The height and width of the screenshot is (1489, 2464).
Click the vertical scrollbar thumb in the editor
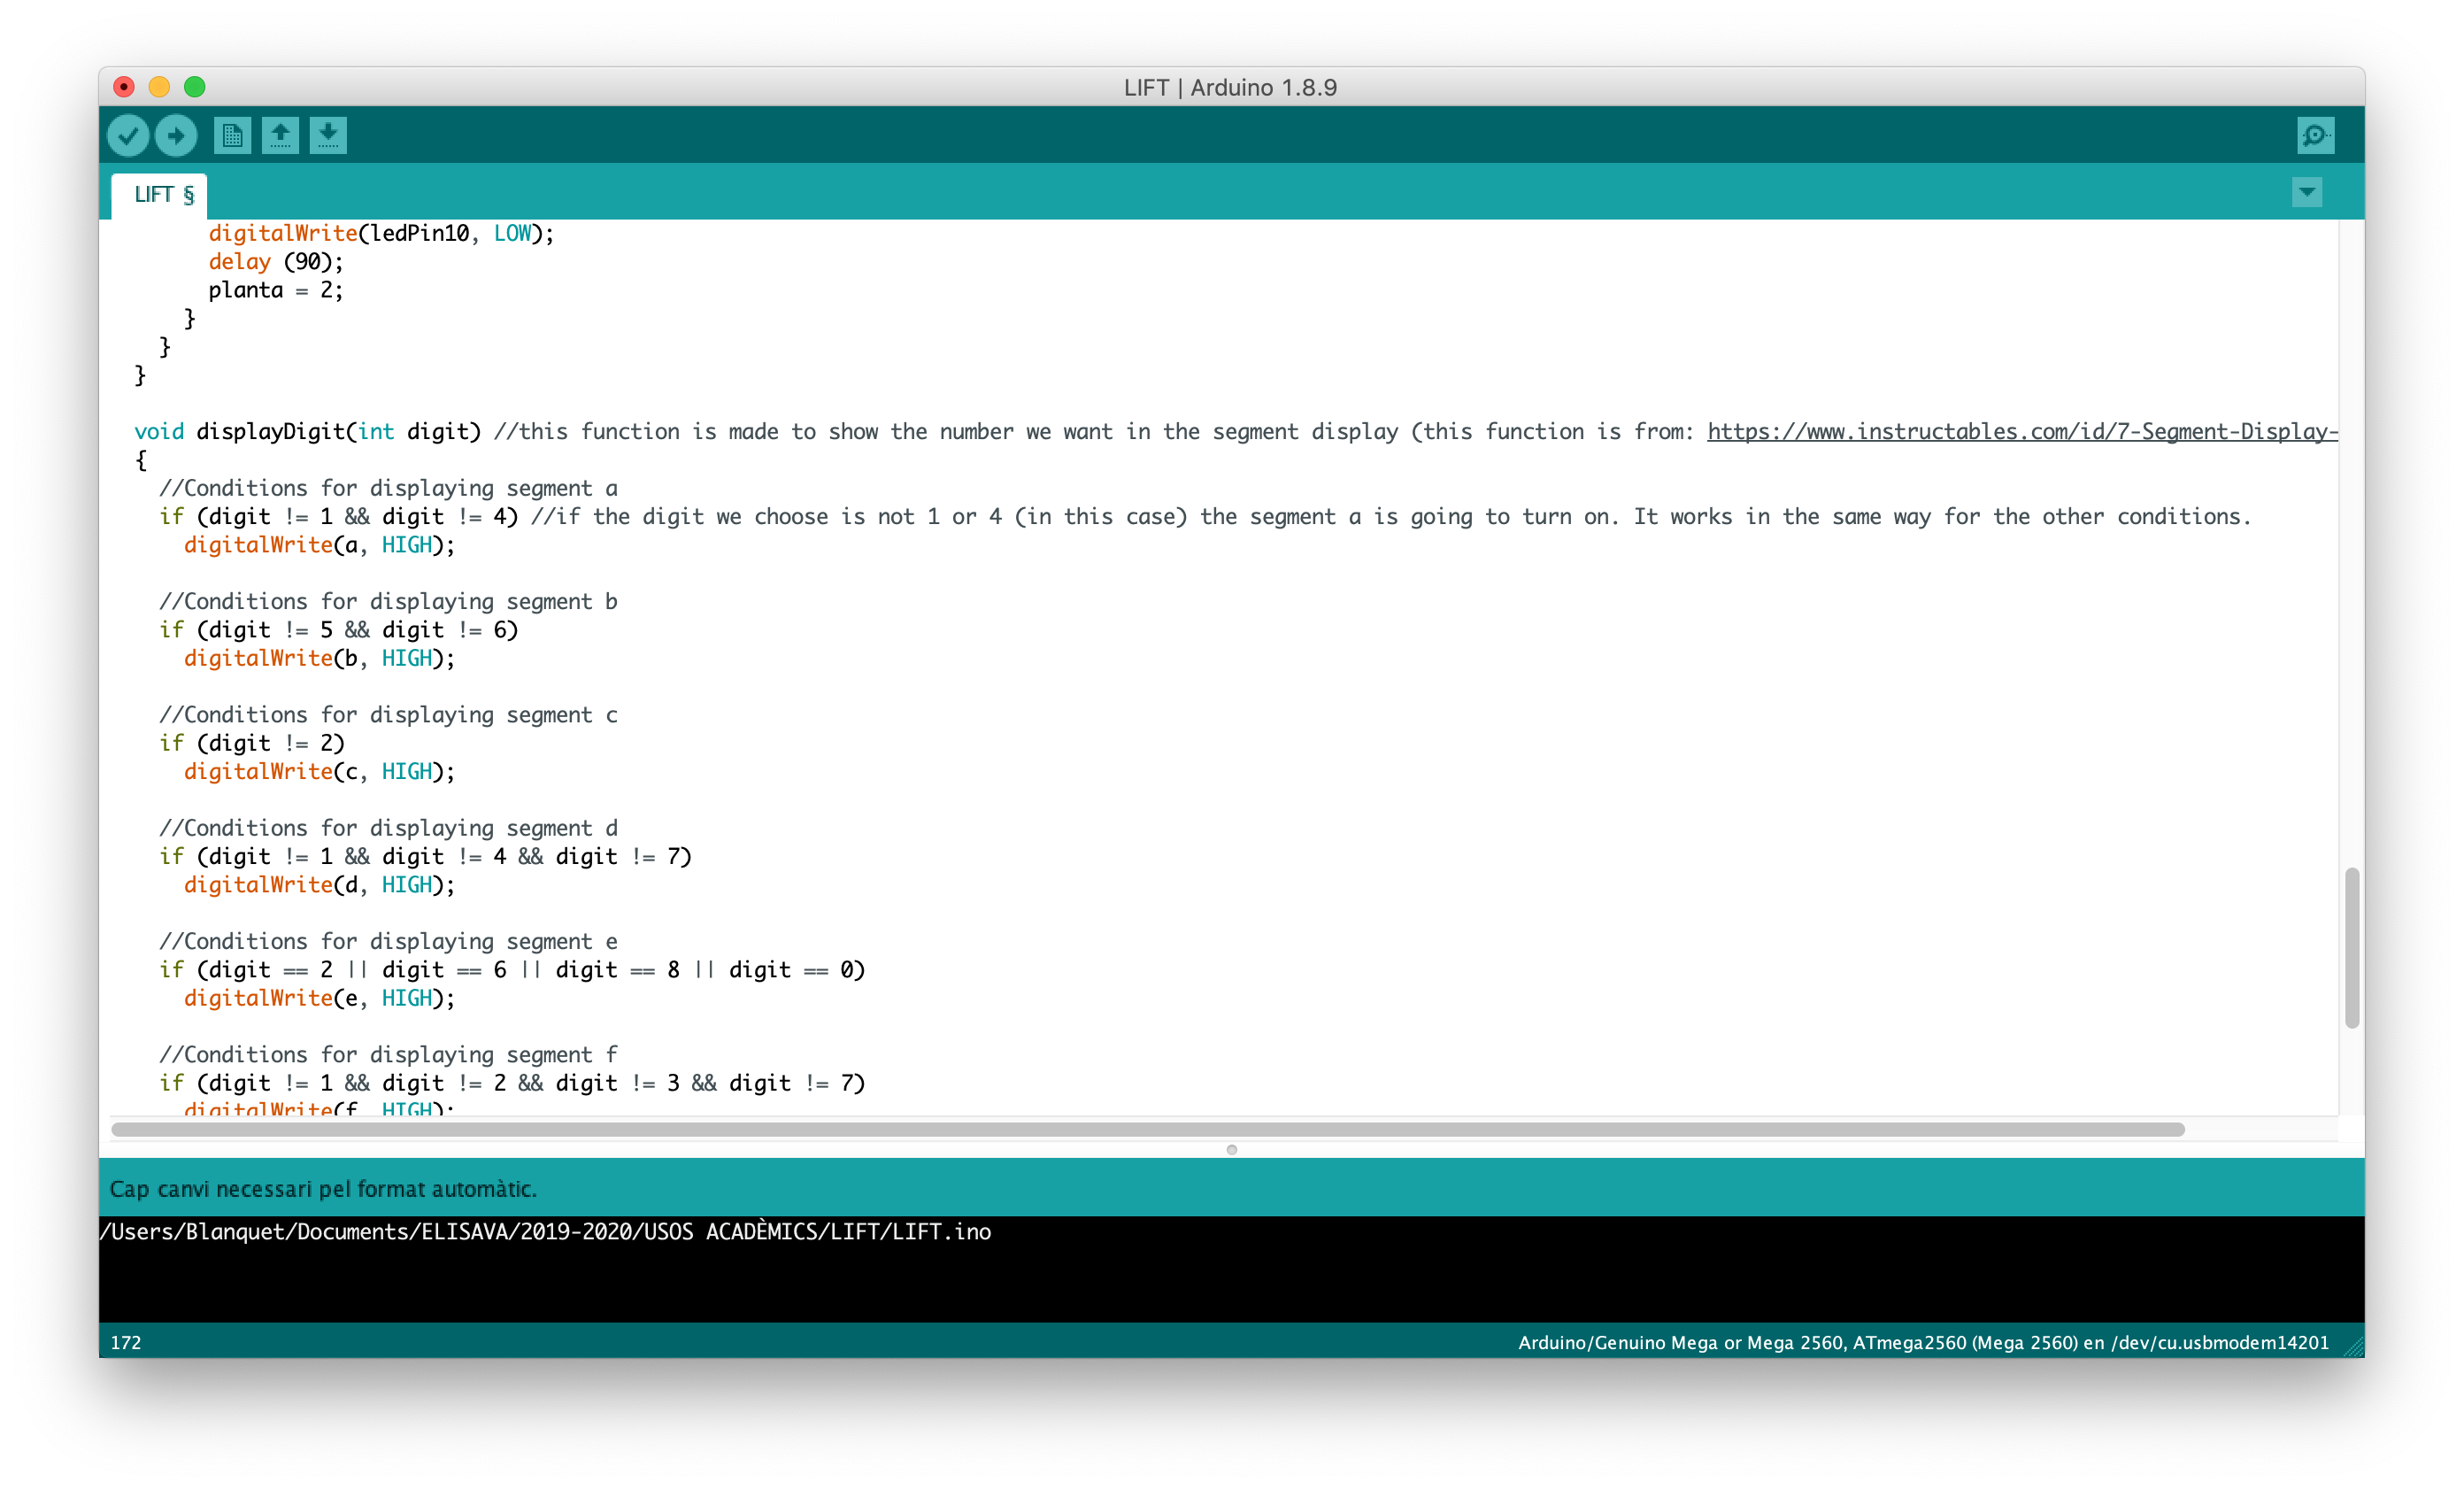[x=2352, y=948]
